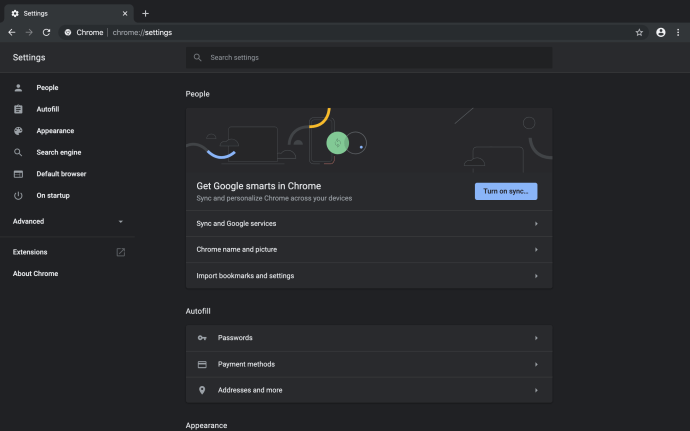Image resolution: width=690 pixels, height=431 pixels.
Task: Click the Turn on sync button
Action: [506, 192]
